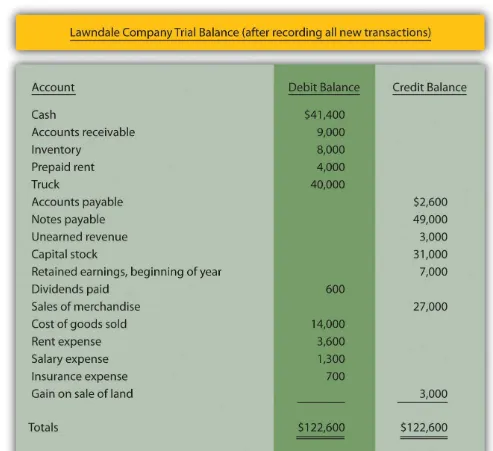The image size is (493, 451).
Task: Click Sales of merchandise 27,000 credit
Action: pyautogui.click(x=430, y=306)
